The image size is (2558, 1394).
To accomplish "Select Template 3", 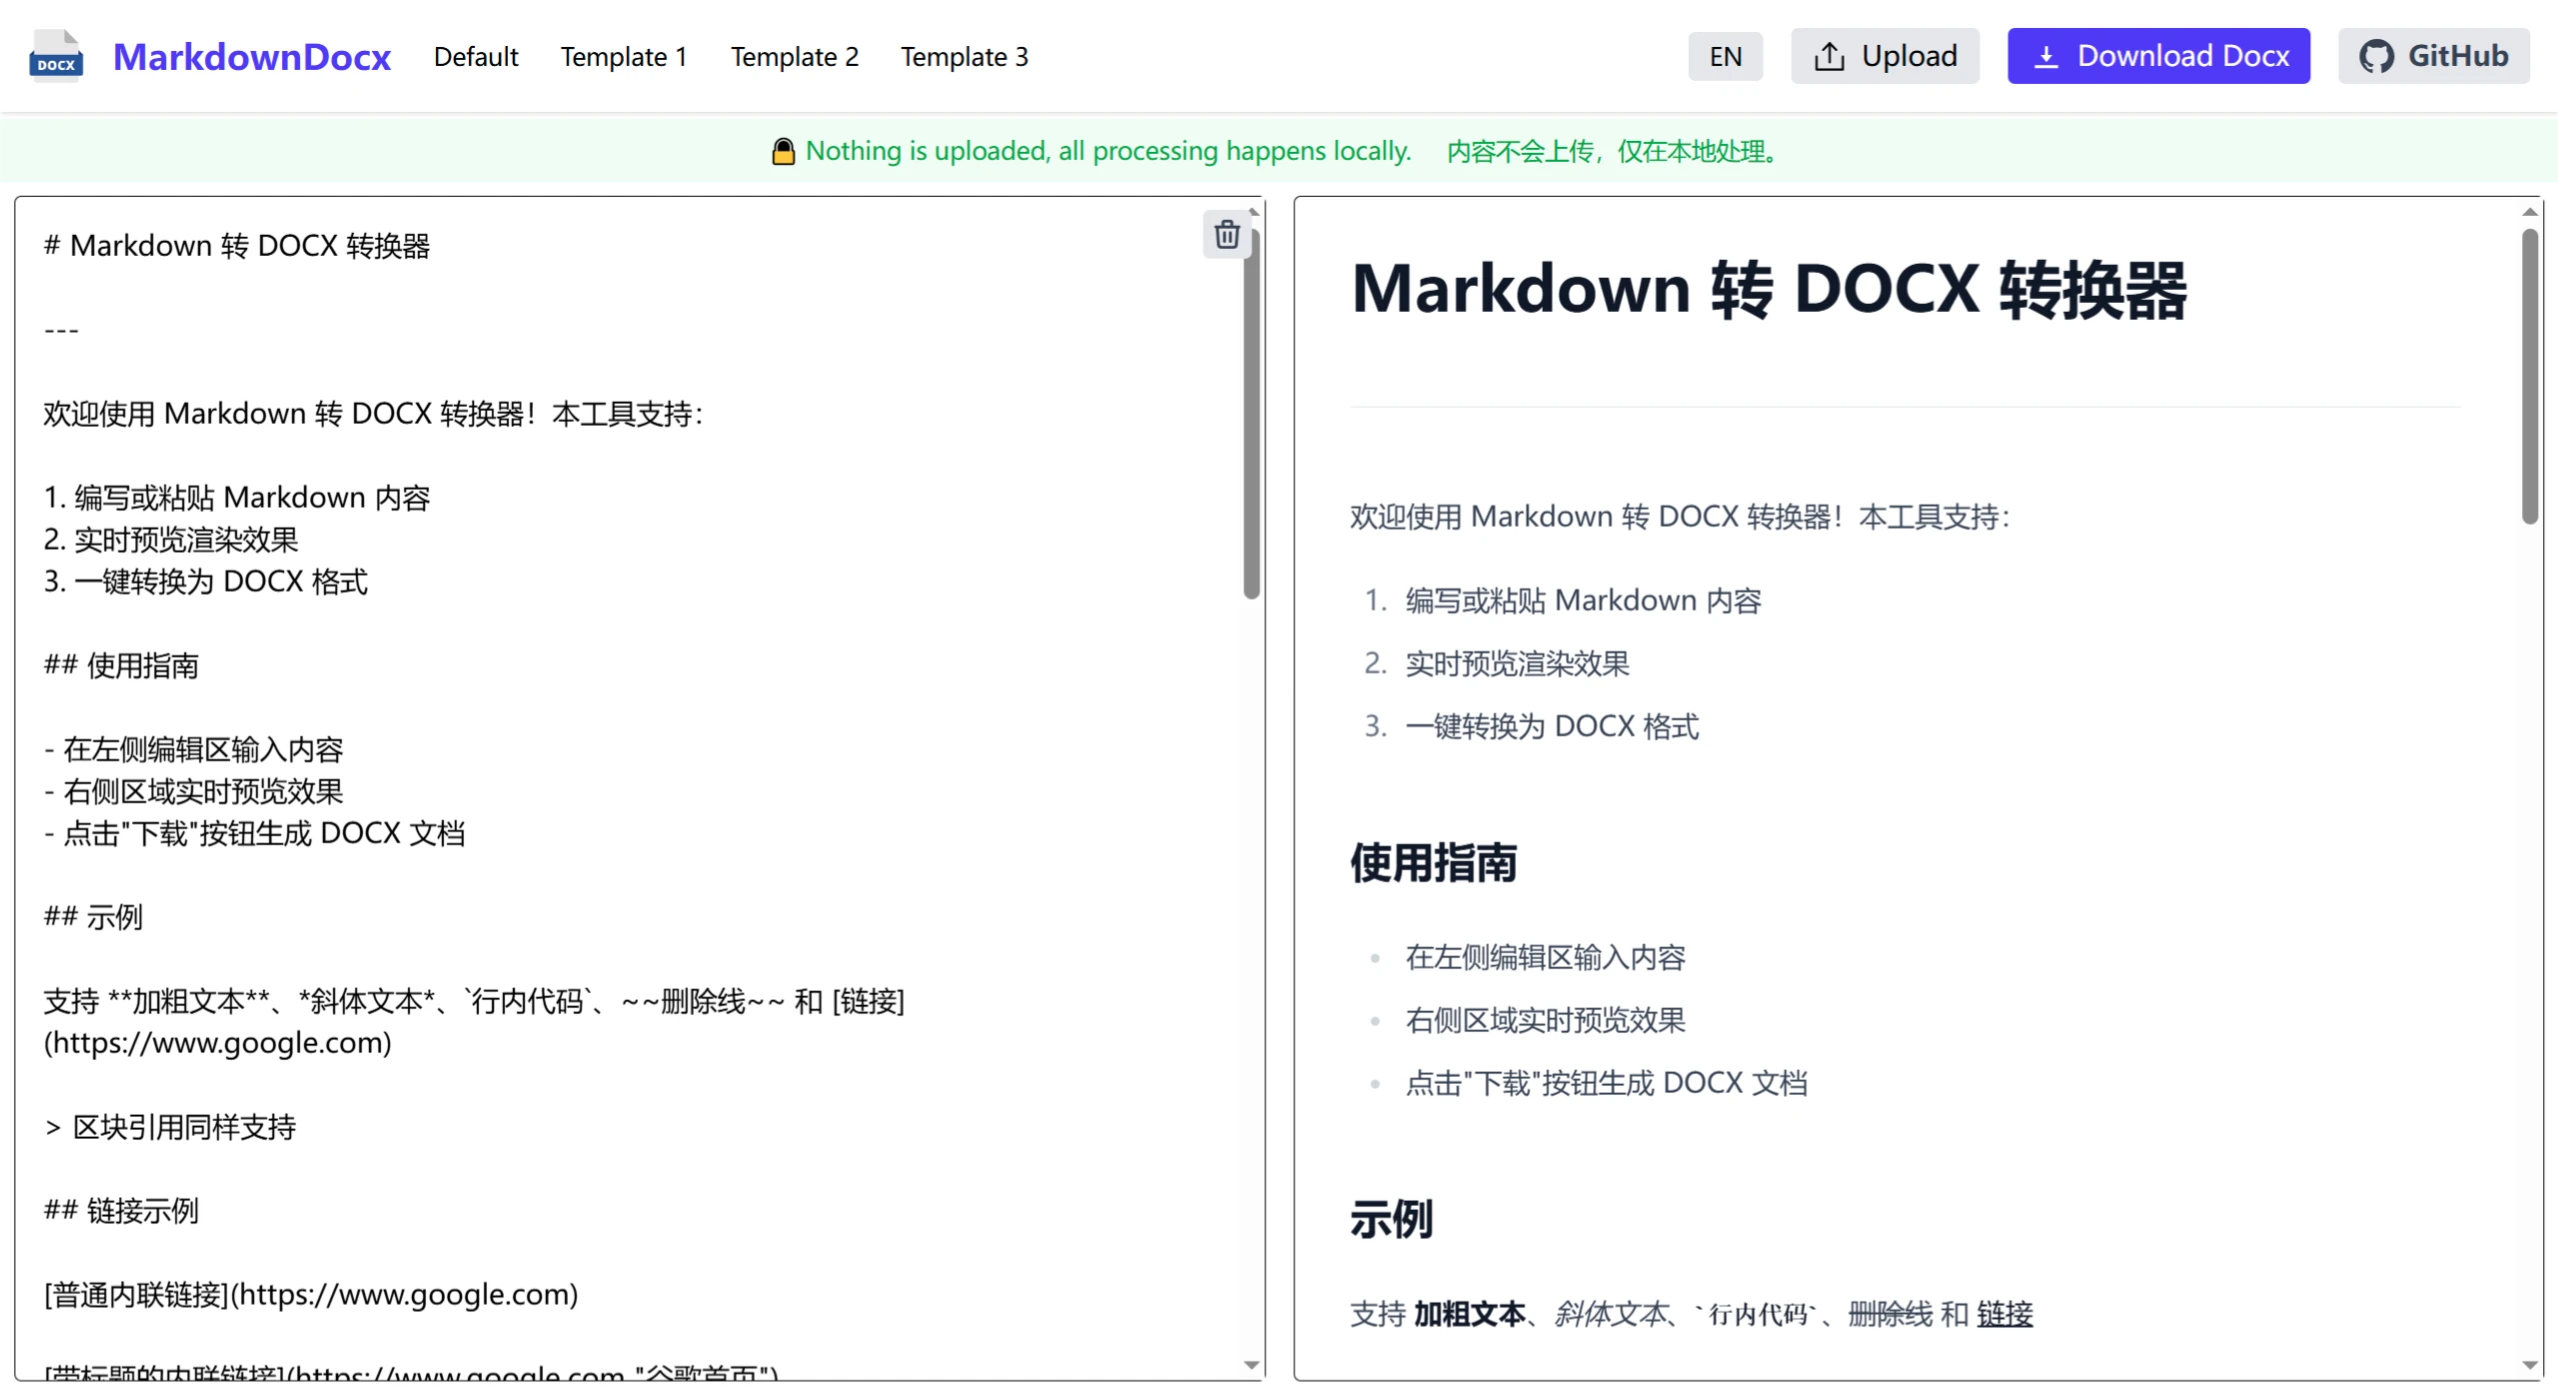I will coord(964,56).
